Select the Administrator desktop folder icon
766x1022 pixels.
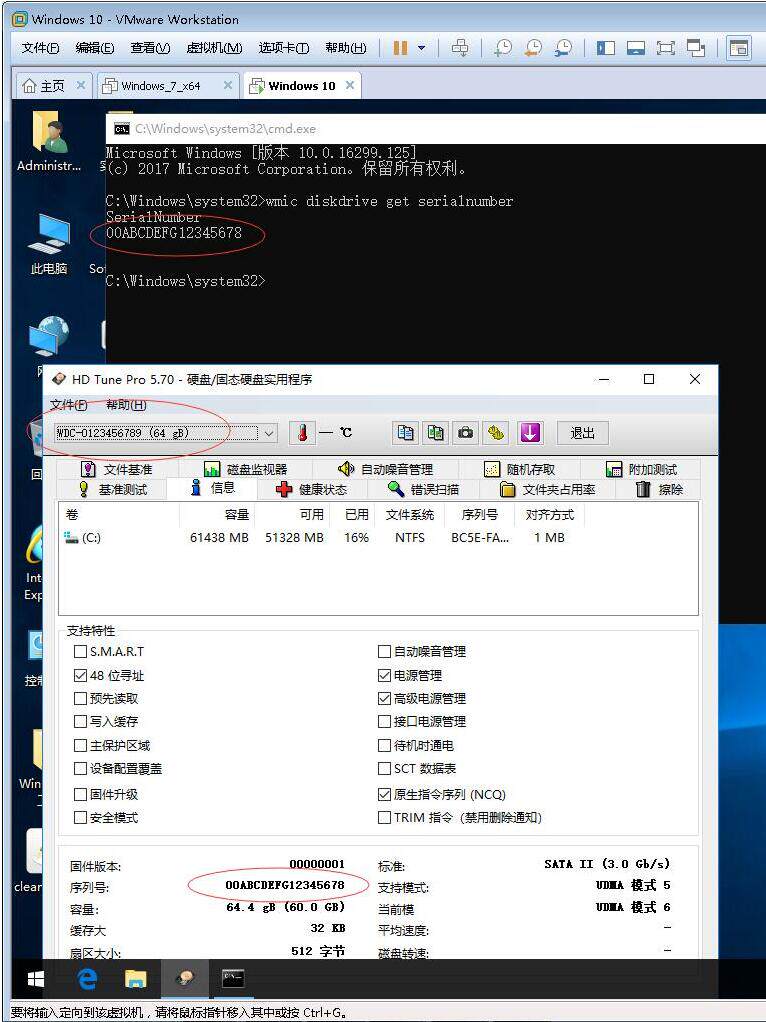(x=50, y=141)
